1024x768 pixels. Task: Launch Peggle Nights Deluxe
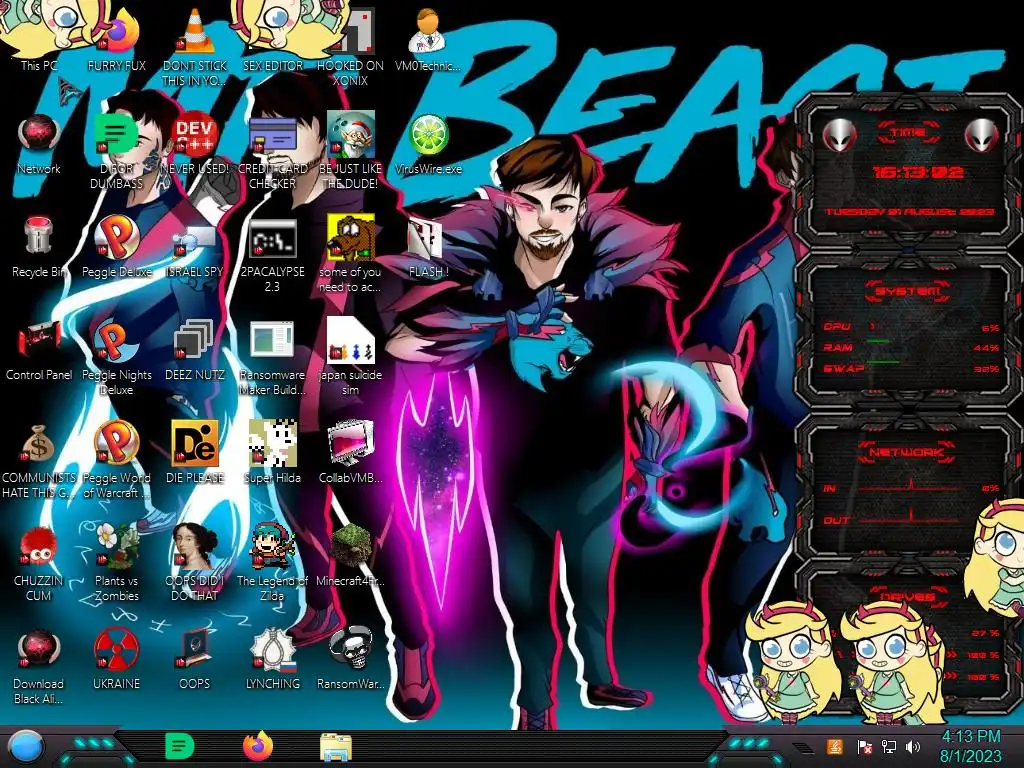coord(116,357)
